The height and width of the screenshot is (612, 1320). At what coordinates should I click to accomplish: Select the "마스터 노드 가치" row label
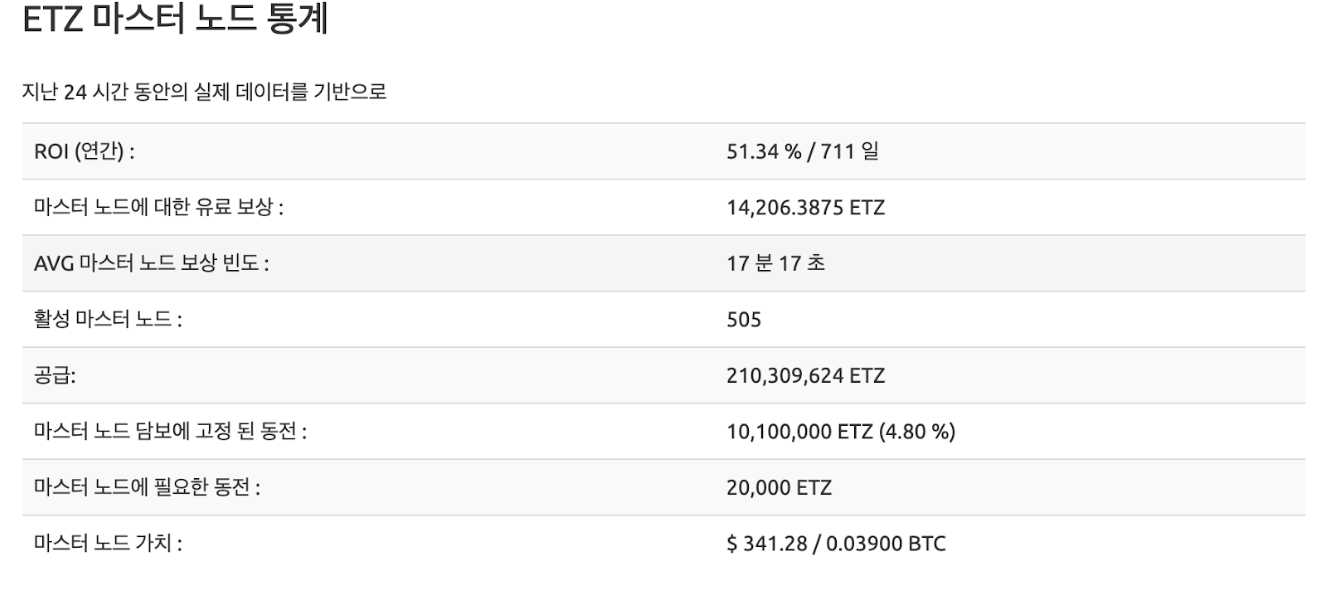pyautogui.click(x=108, y=544)
